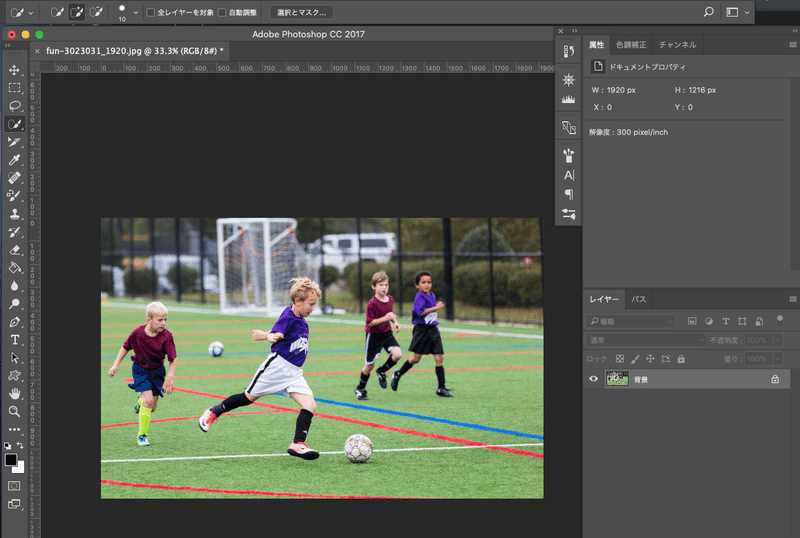Select the Spot Healing Brush tool
The width and height of the screenshot is (800, 538).
pyautogui.click(x=14, y=178)
